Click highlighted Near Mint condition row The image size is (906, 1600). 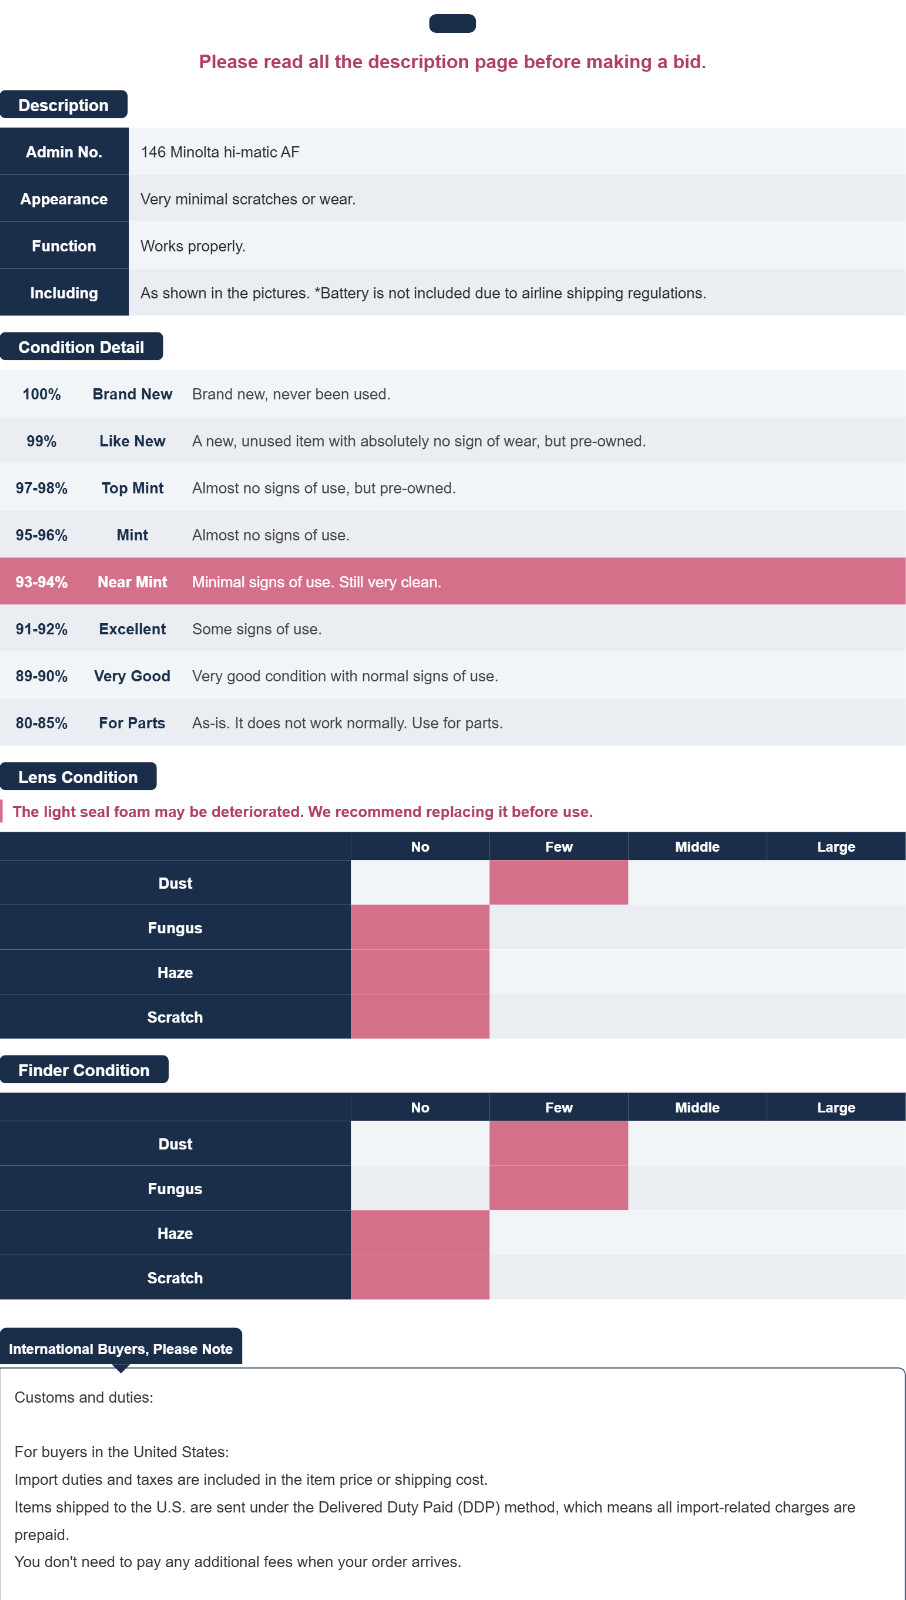click(x=453, y=582)
